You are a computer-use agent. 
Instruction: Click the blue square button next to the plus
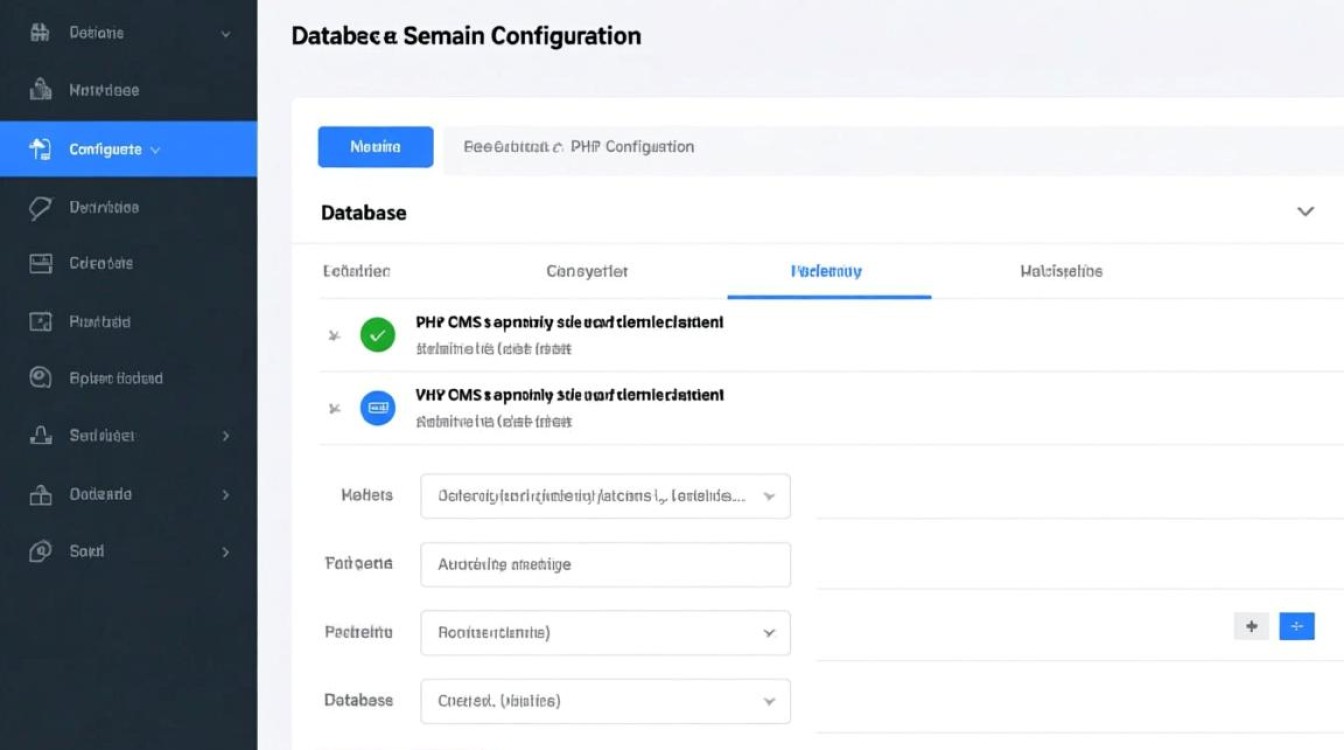tap(1297, 626)
